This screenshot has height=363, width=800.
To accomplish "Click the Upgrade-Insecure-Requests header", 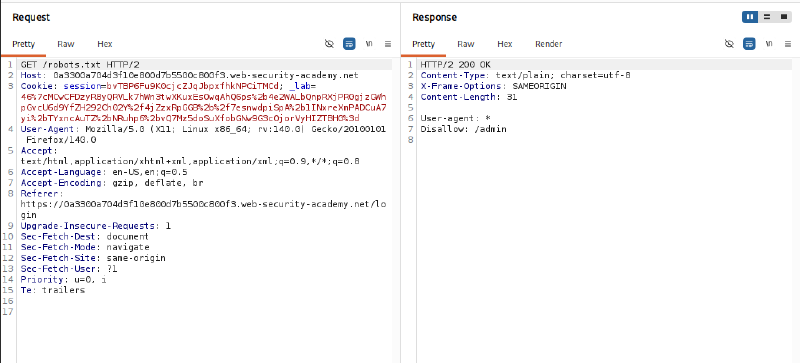I will click(96, 226).
